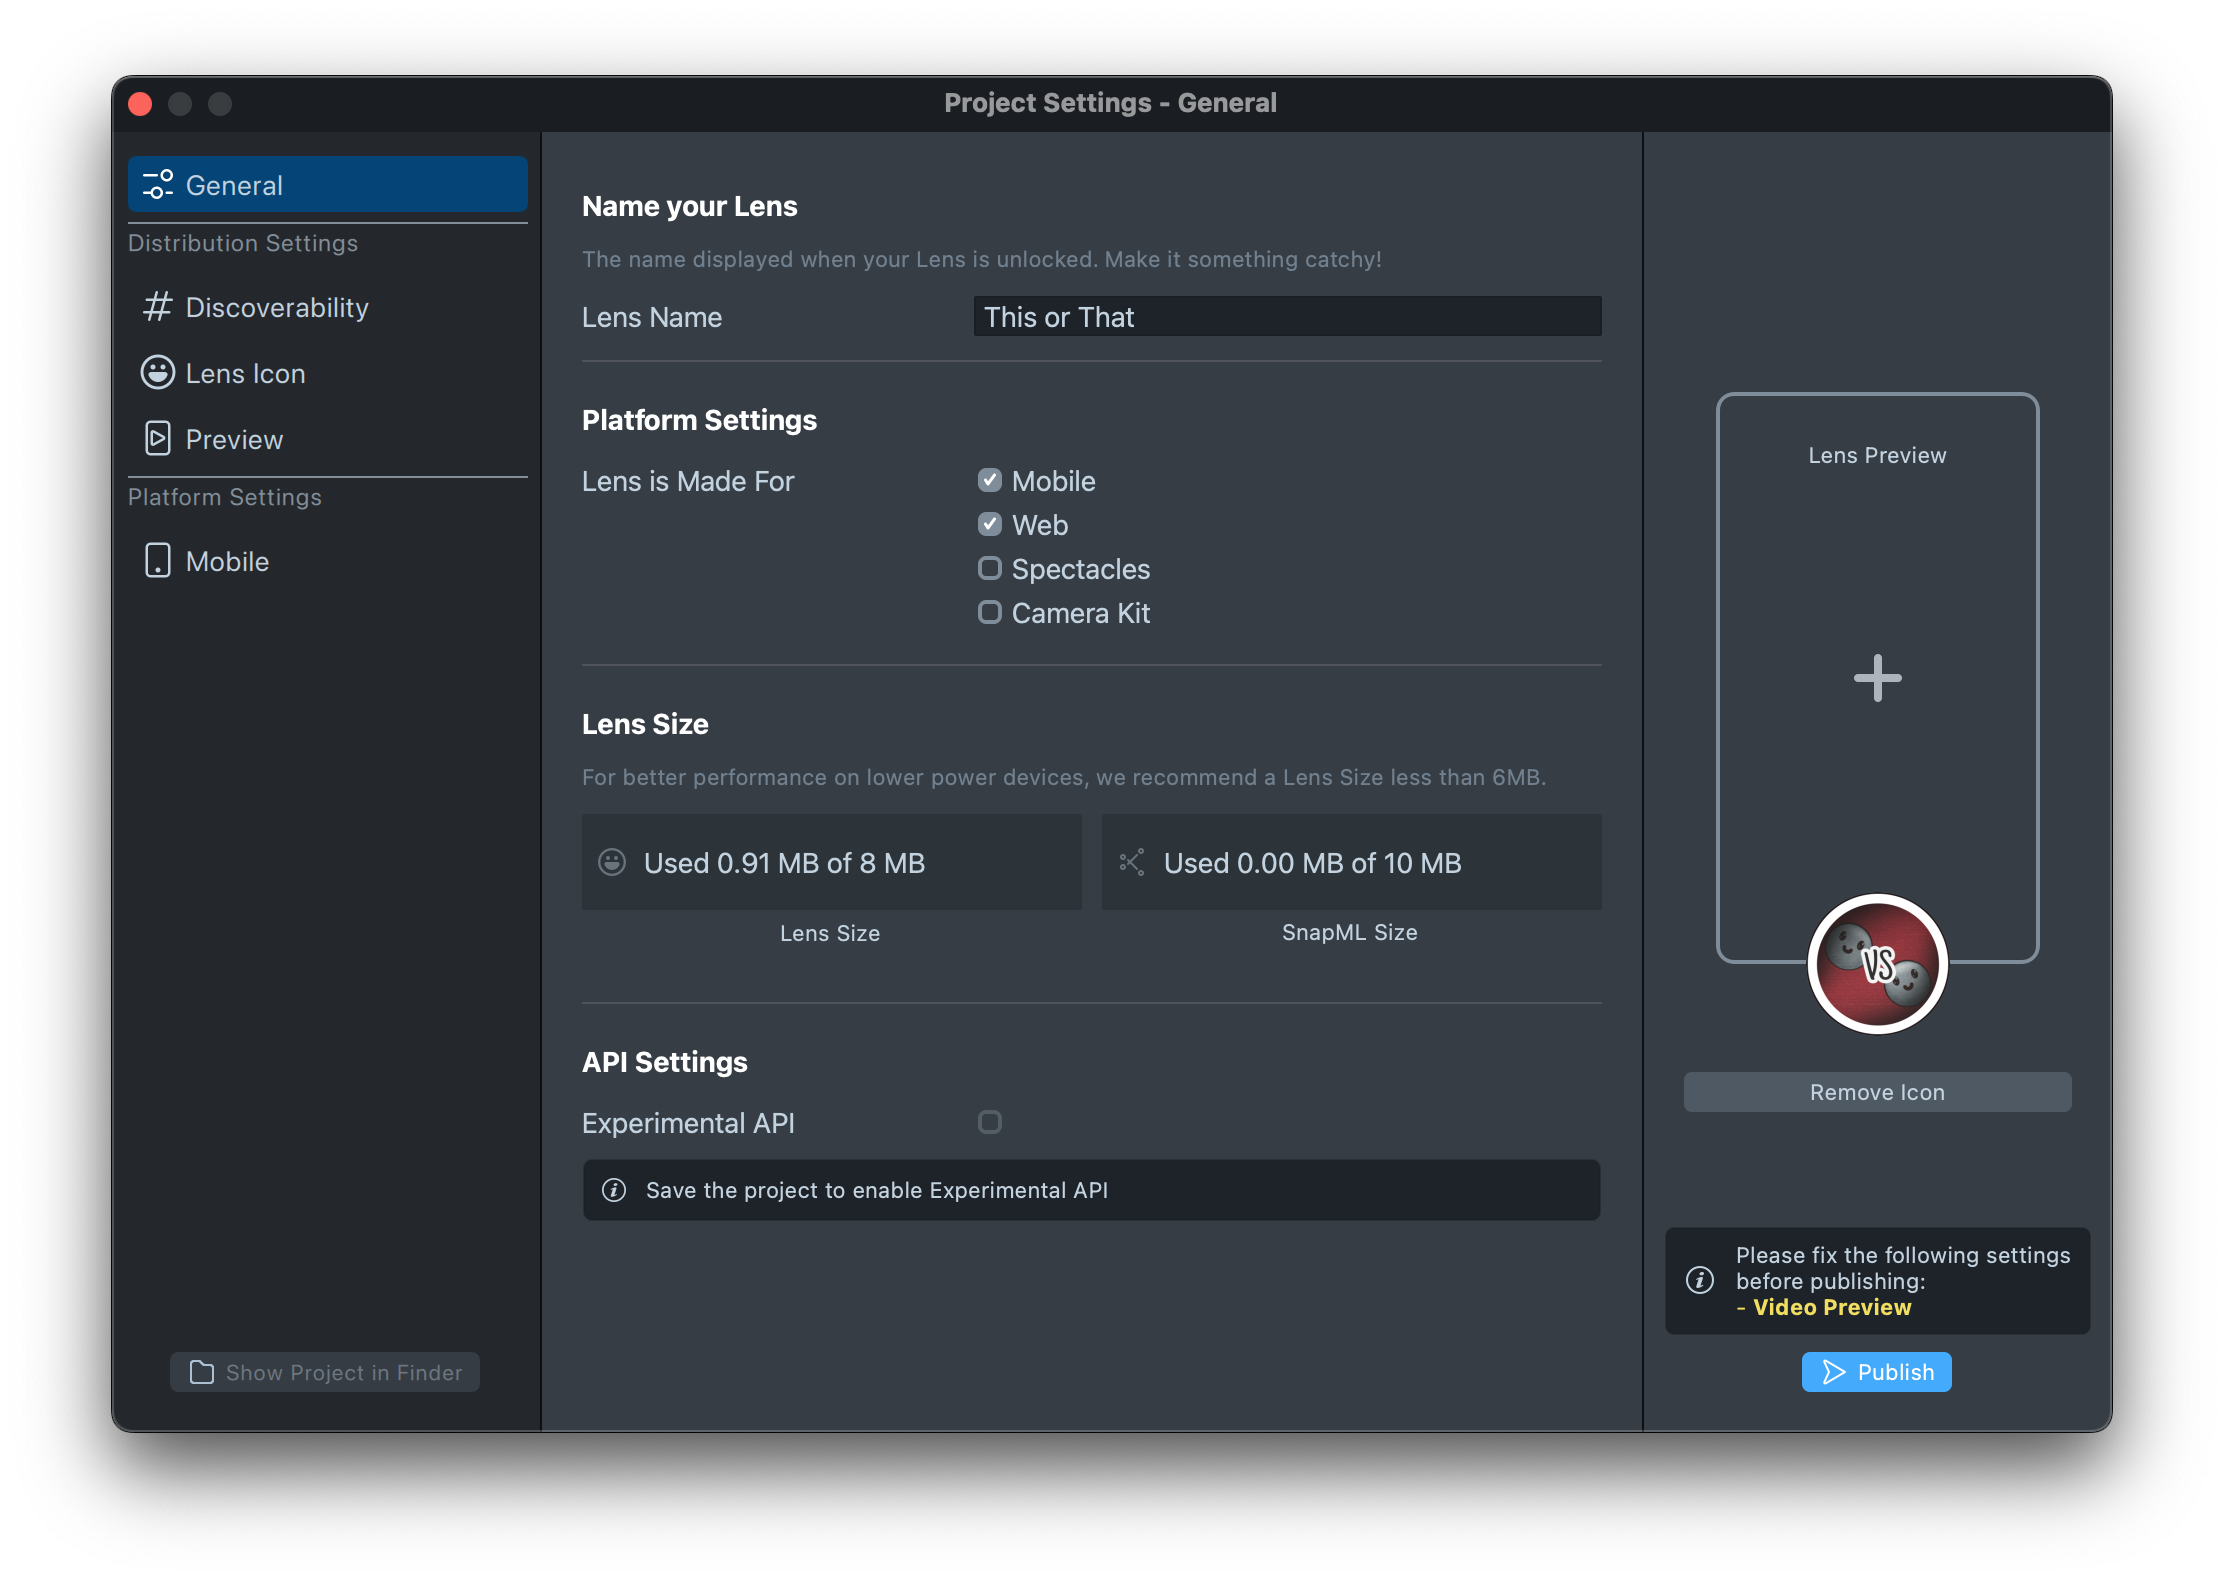Click the Lens Name text field
The height and width of the screenshot is (1580, 2224).
pyautogui.click(x=1287, y=317)
